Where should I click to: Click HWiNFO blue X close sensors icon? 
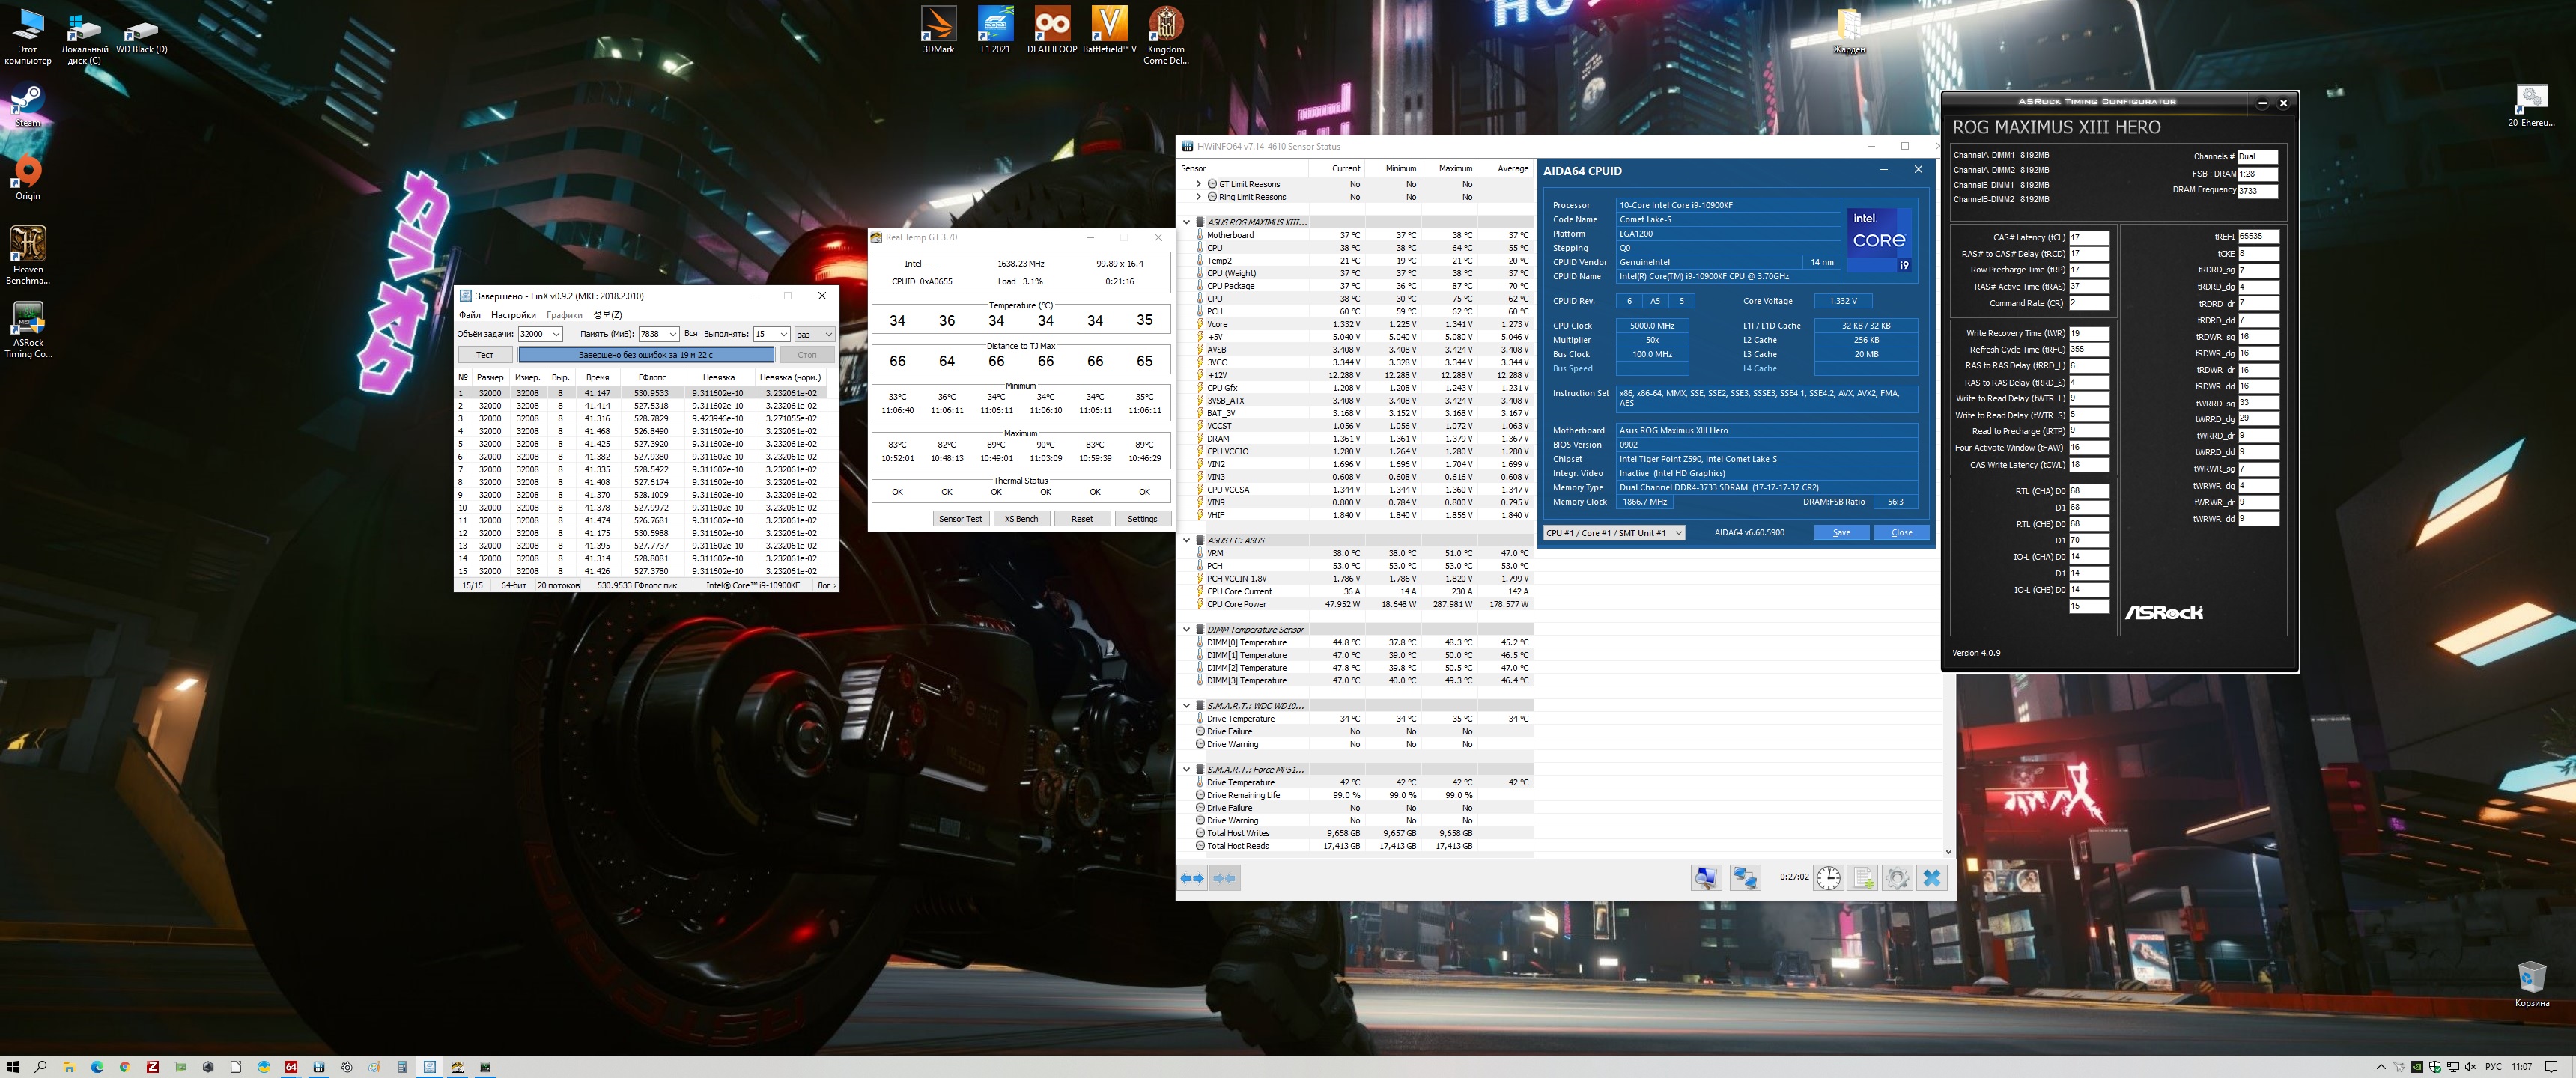click(x=1931, y=878)
